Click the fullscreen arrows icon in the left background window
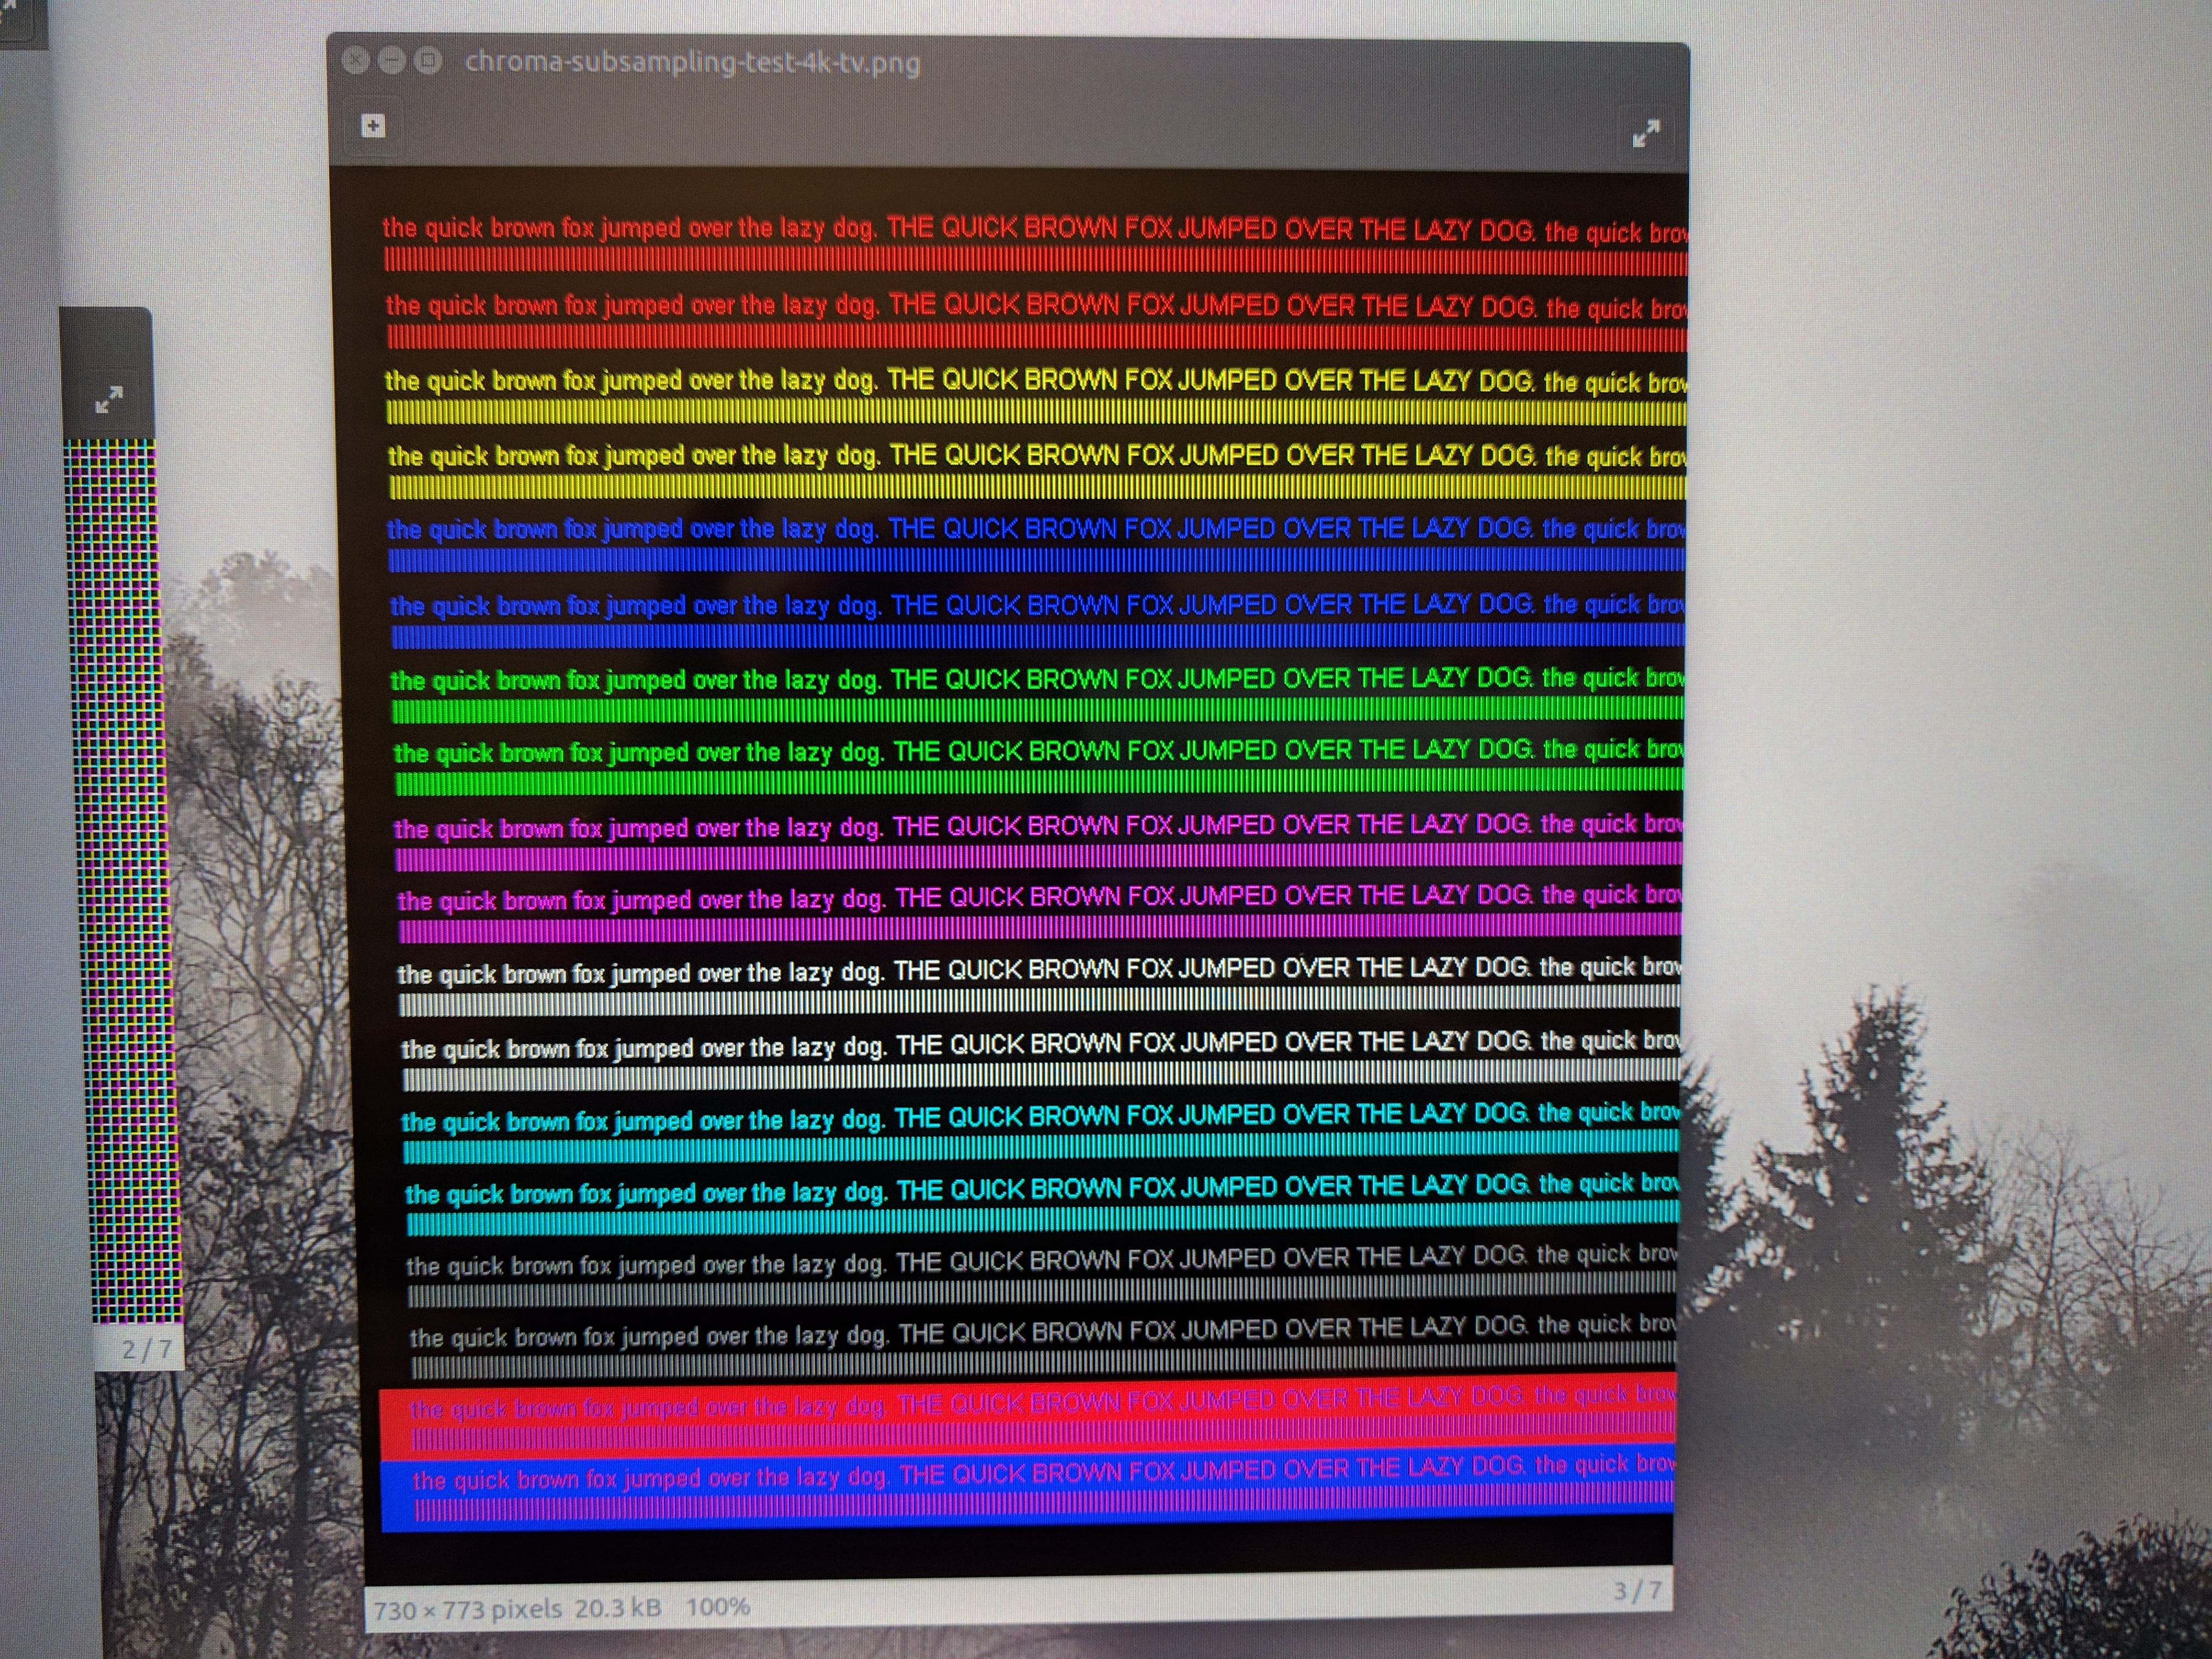Screen dimensions: 2212x1659 (108, 400)
